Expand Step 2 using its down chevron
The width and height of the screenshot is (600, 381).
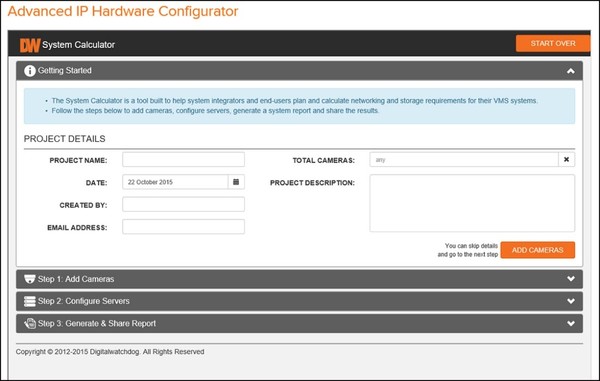[x=571, y=301]
